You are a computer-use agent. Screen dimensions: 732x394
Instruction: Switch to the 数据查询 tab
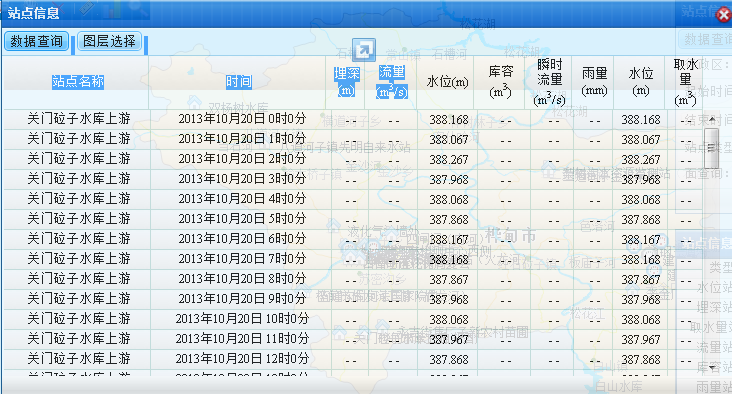pyautogui.click(x=37, y=42)
